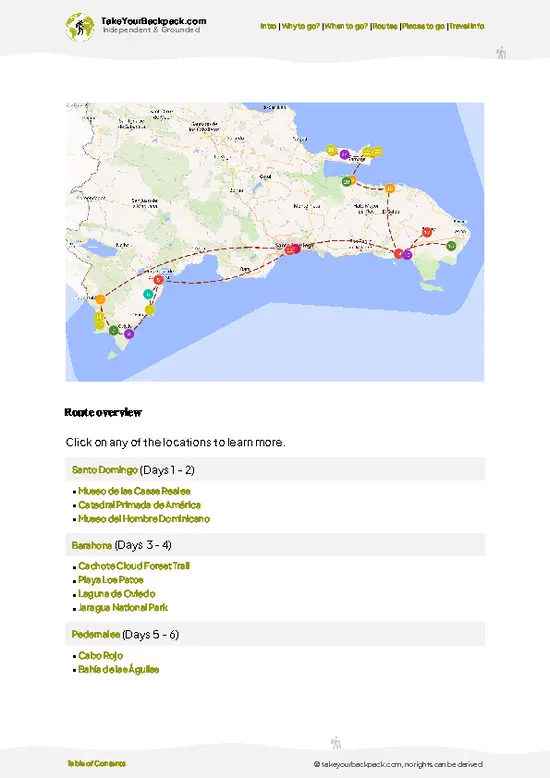
Task: Click red marker 17 near Higüey
Action: click(x=427, y=232)
